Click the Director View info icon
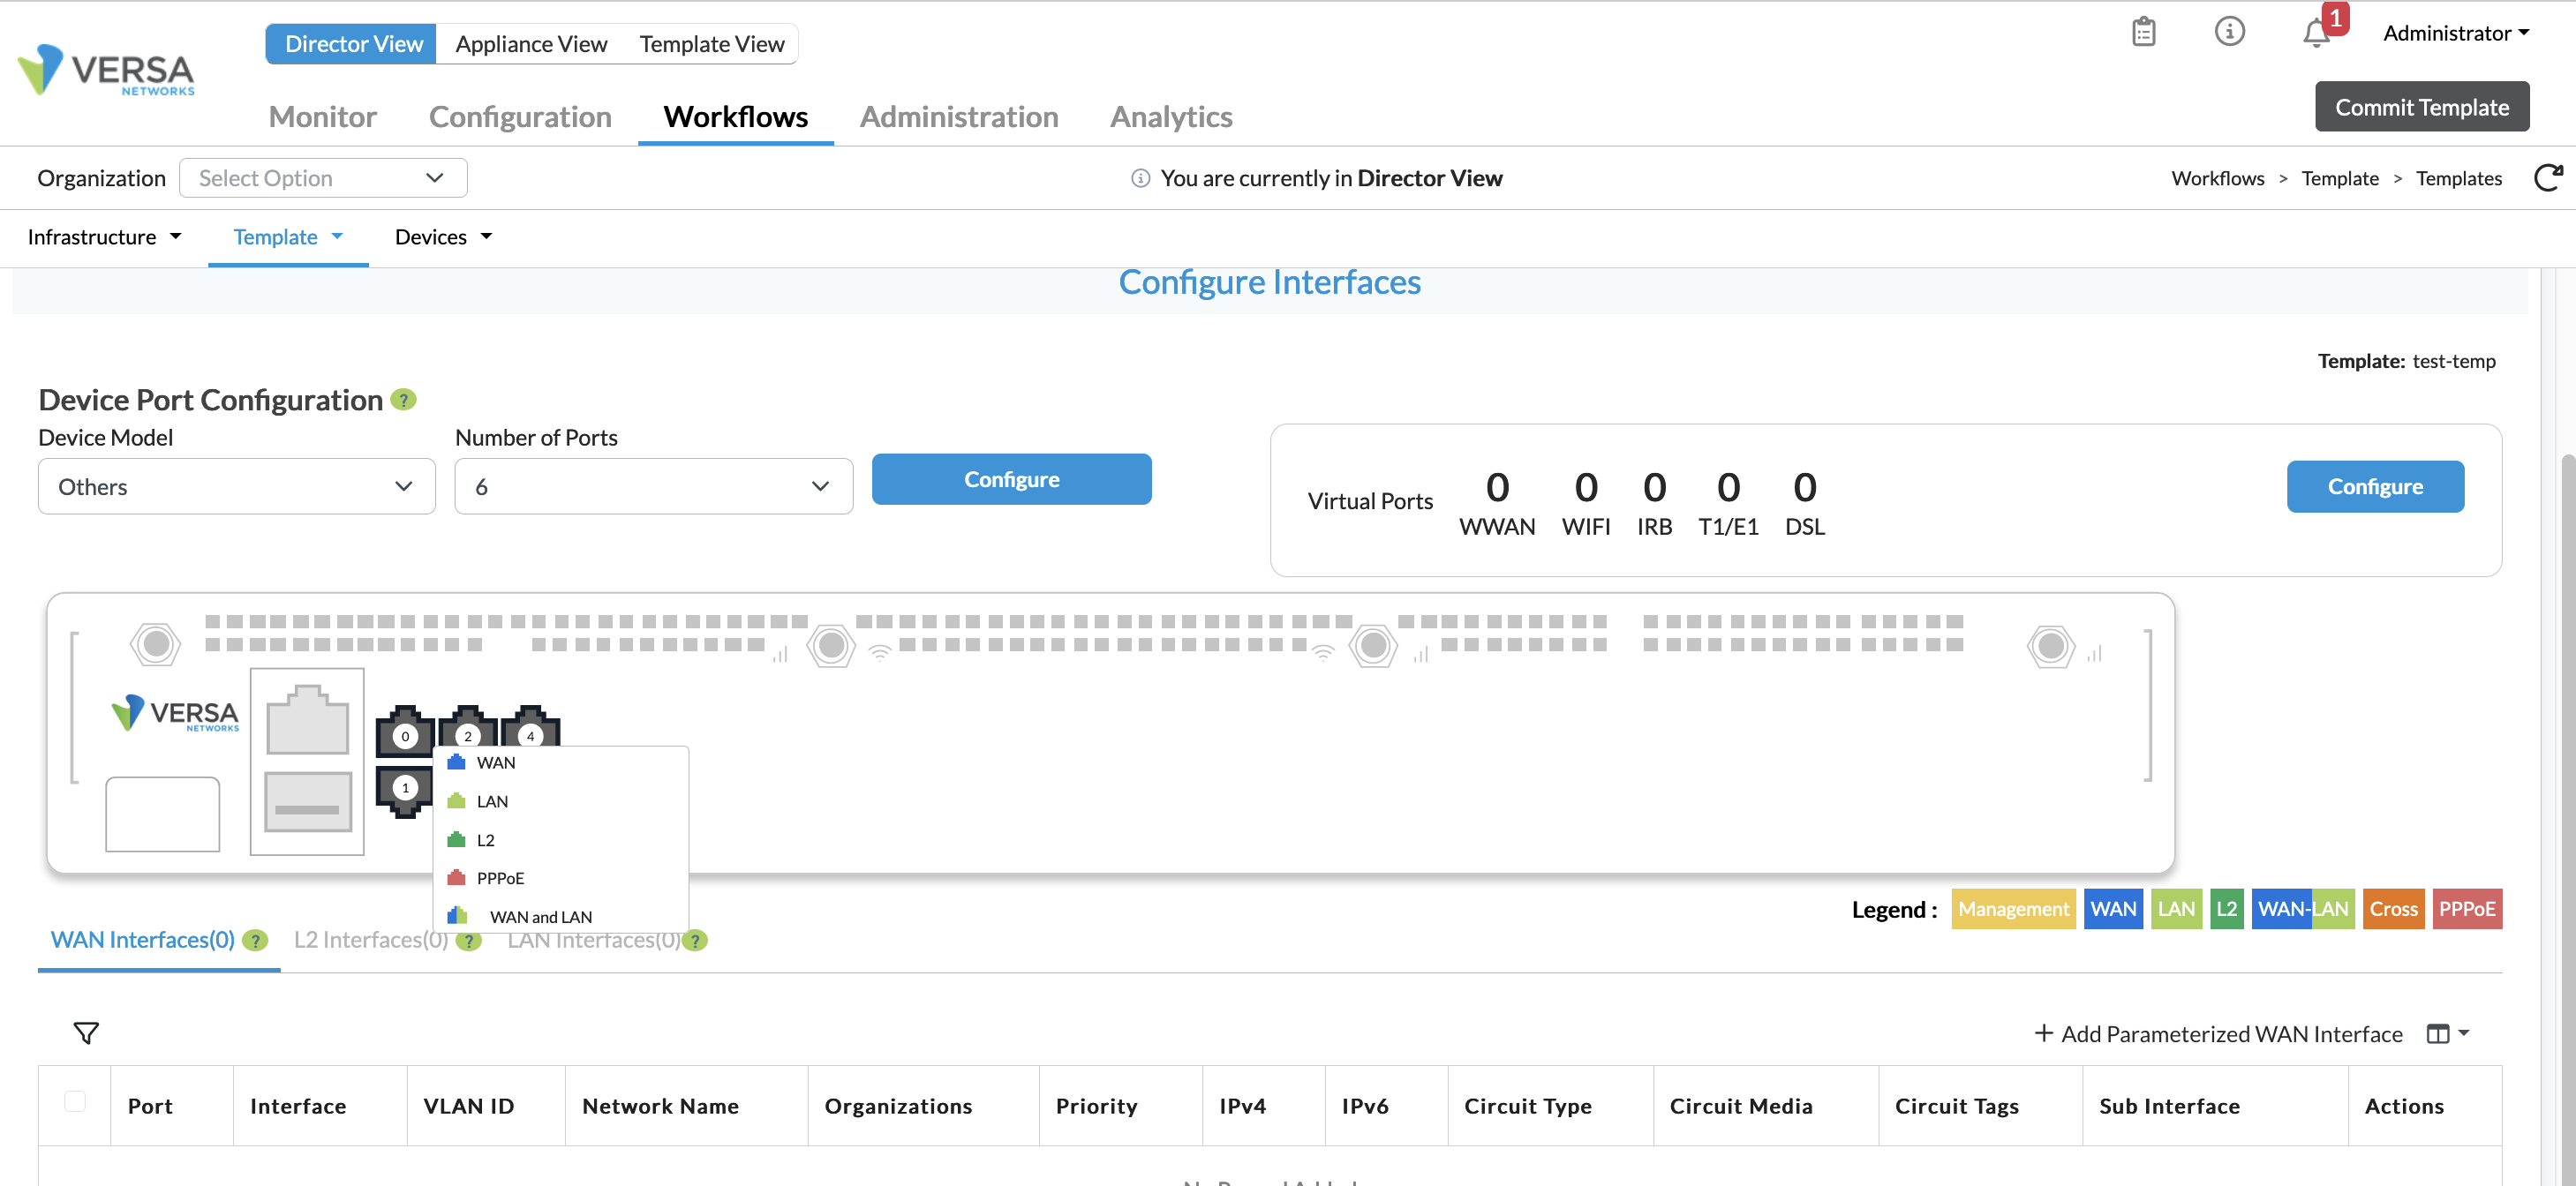Screen dimensions: 2576x1186 pos(1140,178)
